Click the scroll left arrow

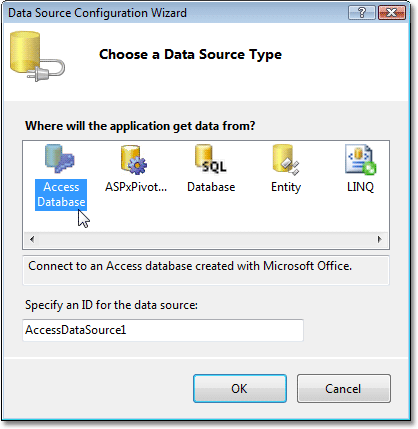point(32,239)
